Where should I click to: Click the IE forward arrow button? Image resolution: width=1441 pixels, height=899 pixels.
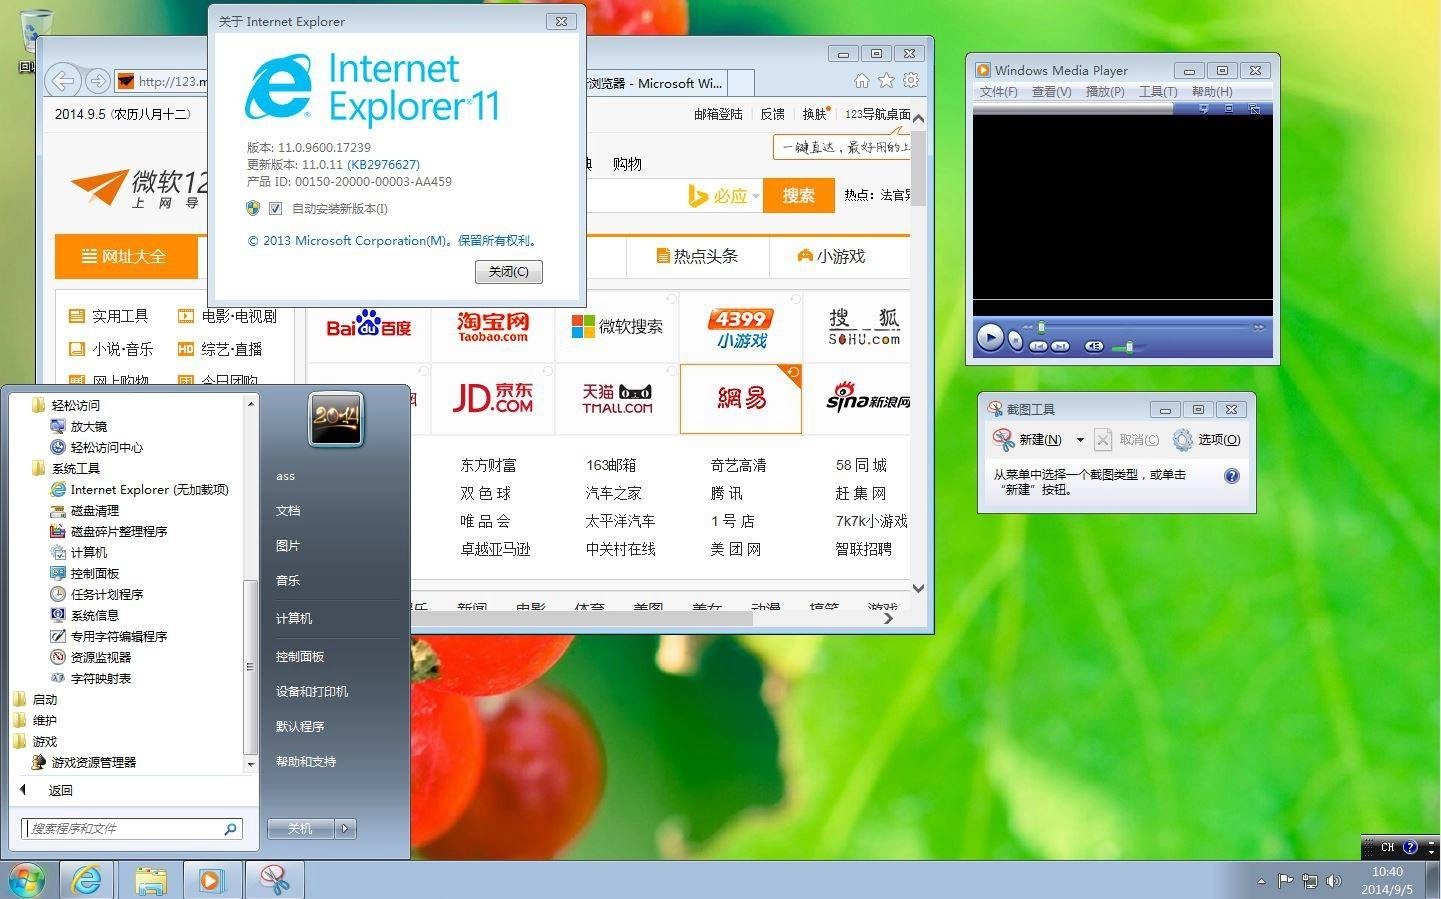[x=97, y=81]
